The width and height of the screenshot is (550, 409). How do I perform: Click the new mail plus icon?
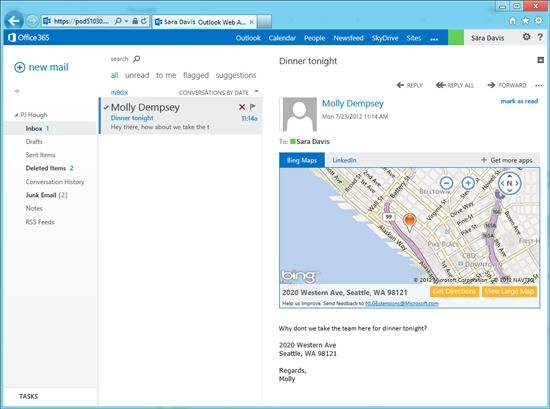(x=20, y=67)
